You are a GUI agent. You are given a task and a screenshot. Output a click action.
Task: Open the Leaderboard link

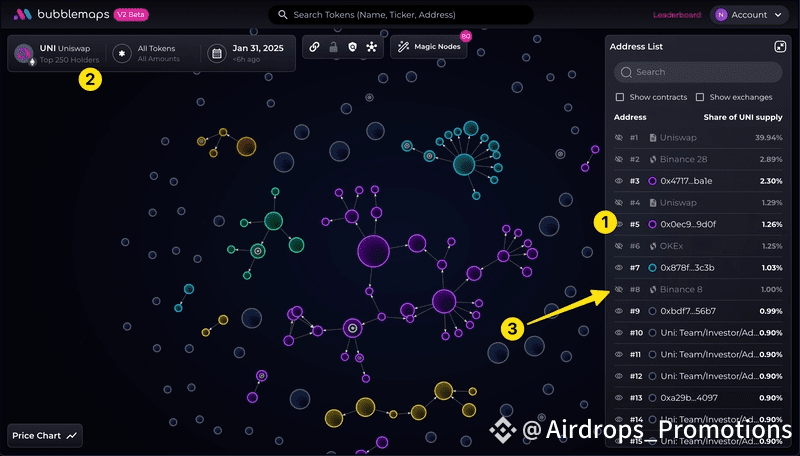pyautogui.click(x=677, y=15)
